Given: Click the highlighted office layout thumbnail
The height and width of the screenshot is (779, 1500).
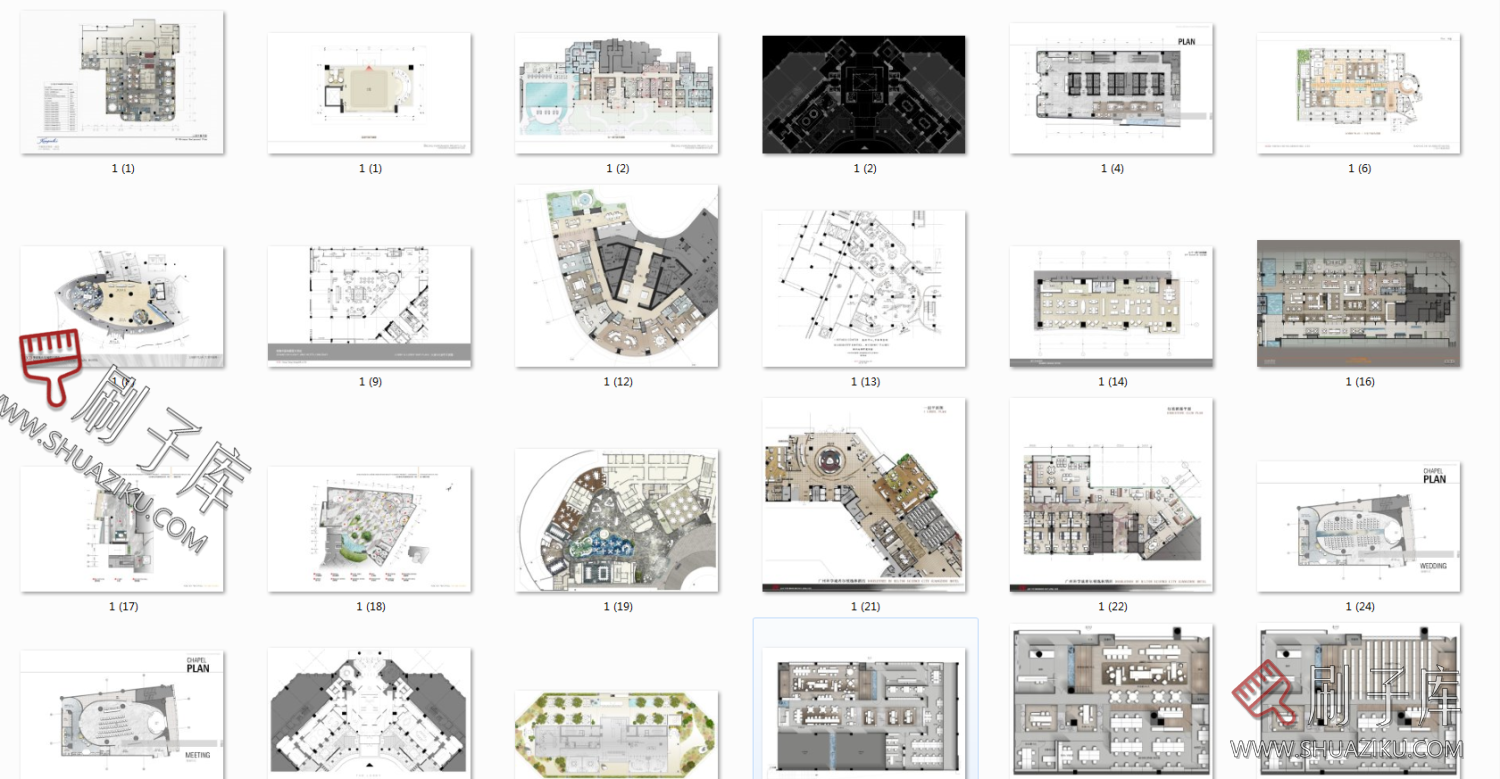Looking at the screenshot, I should tap(865, 710).
